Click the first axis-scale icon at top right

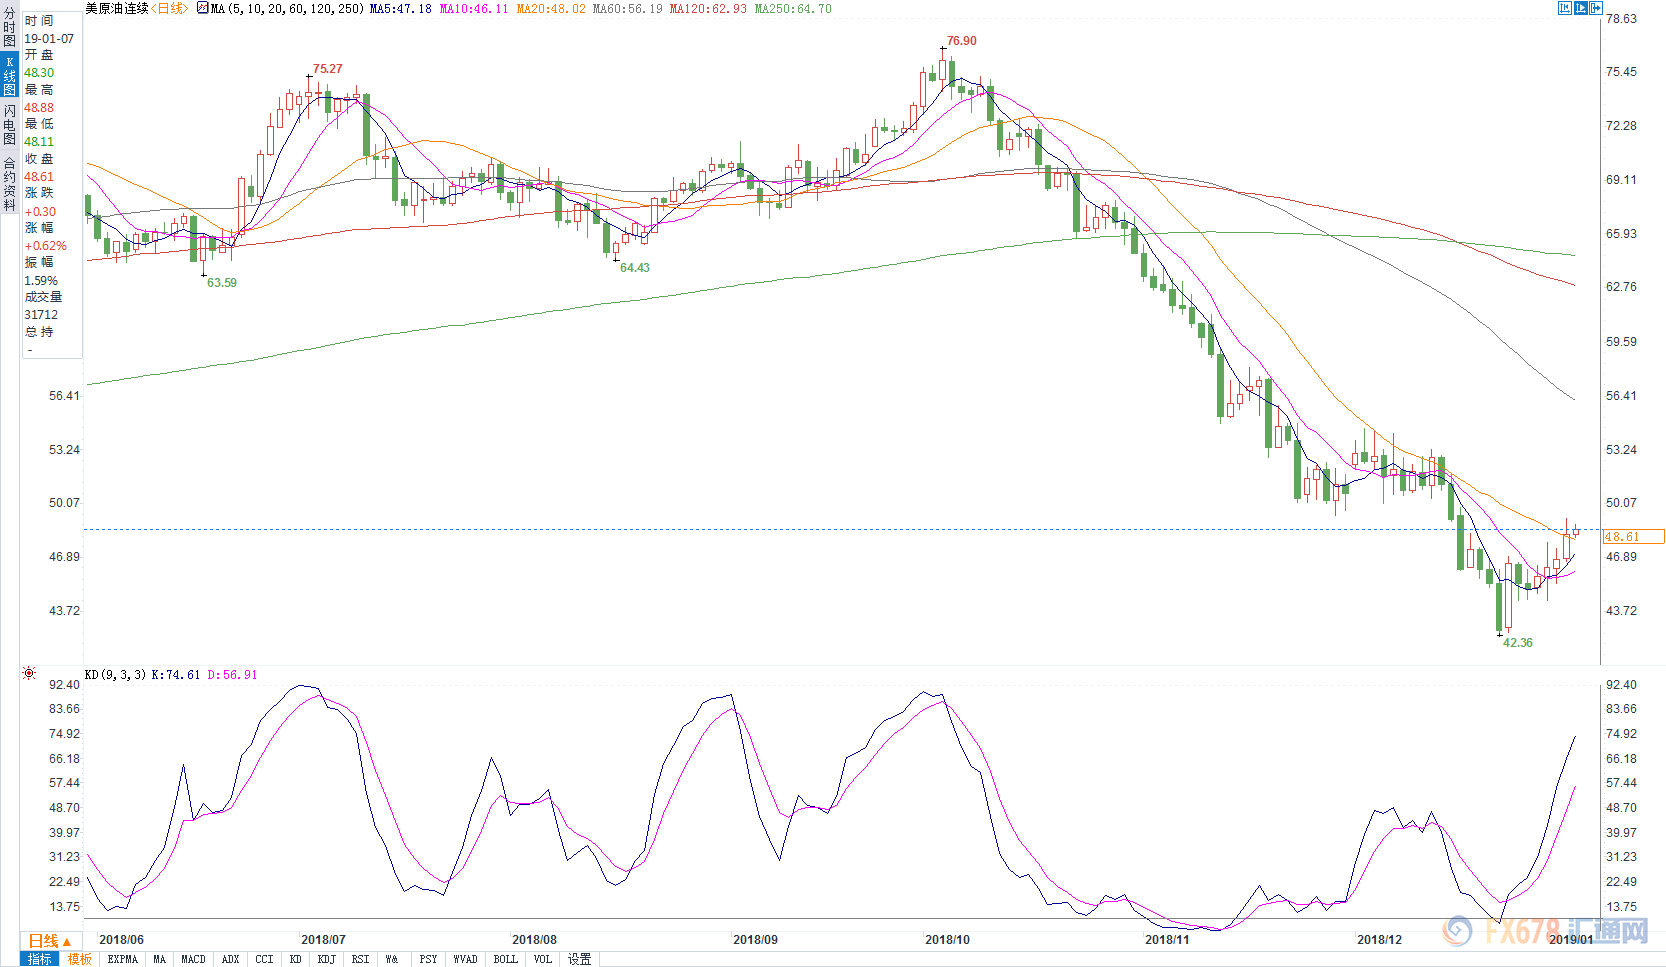tap(1565, 8)
